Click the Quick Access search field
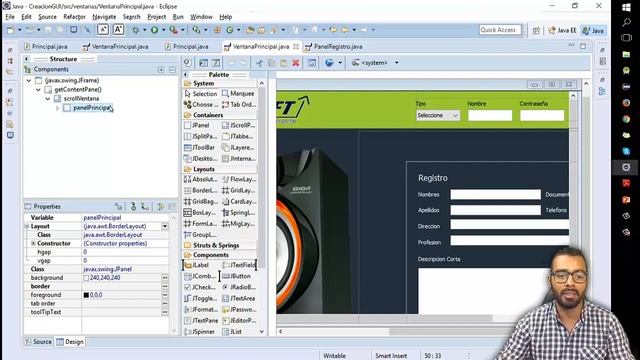 tap(500, 30)
